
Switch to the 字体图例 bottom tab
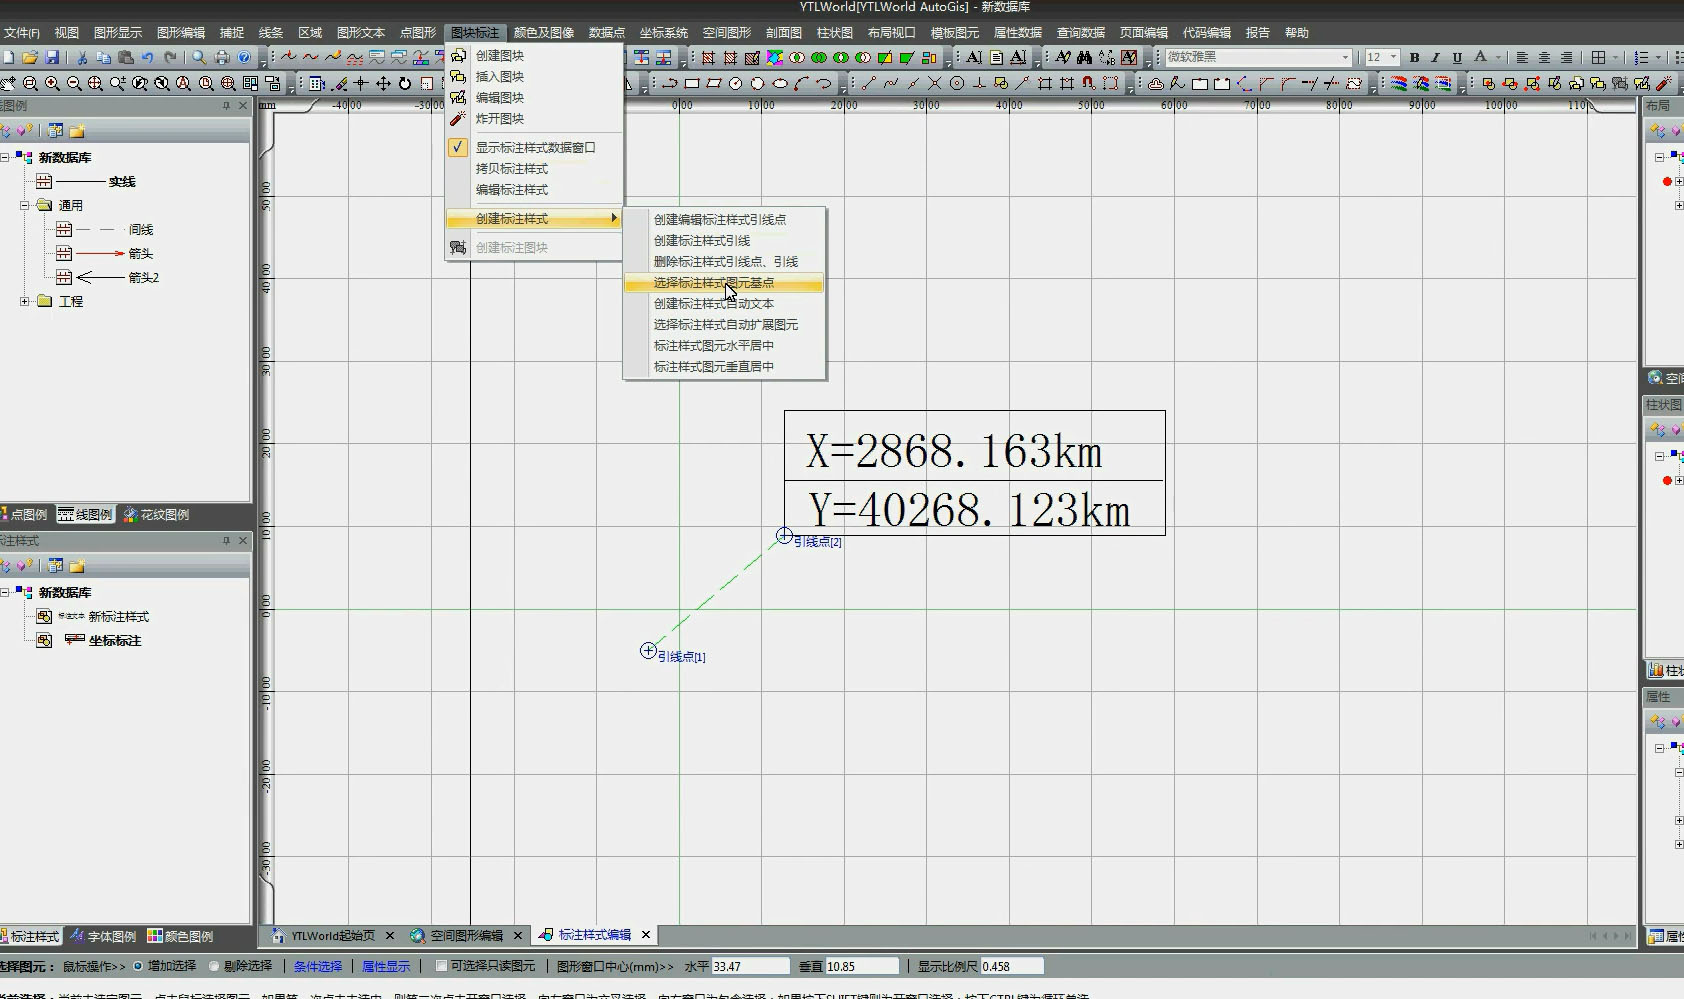tap(103, 936)
